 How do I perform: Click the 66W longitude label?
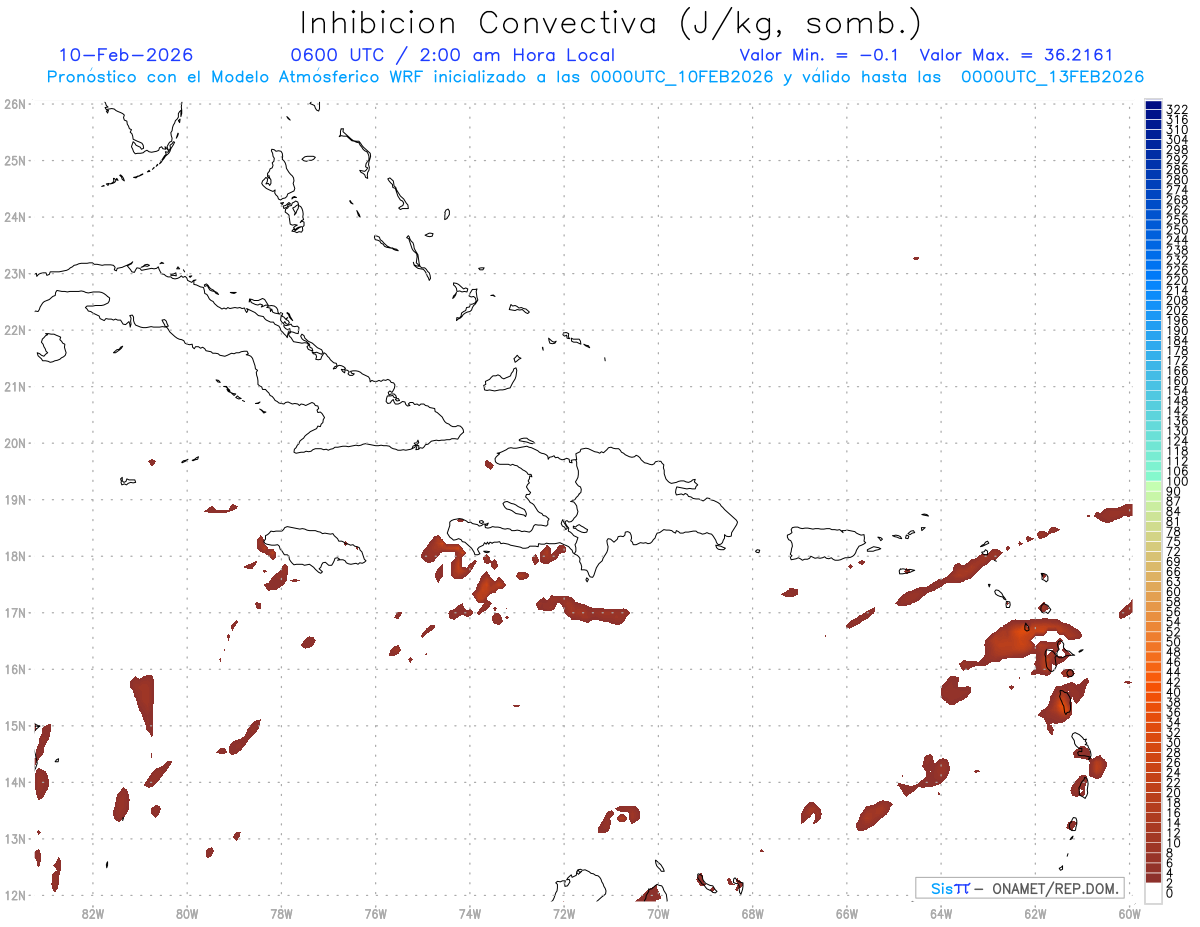pyautogui.click(x=847, y=913)
